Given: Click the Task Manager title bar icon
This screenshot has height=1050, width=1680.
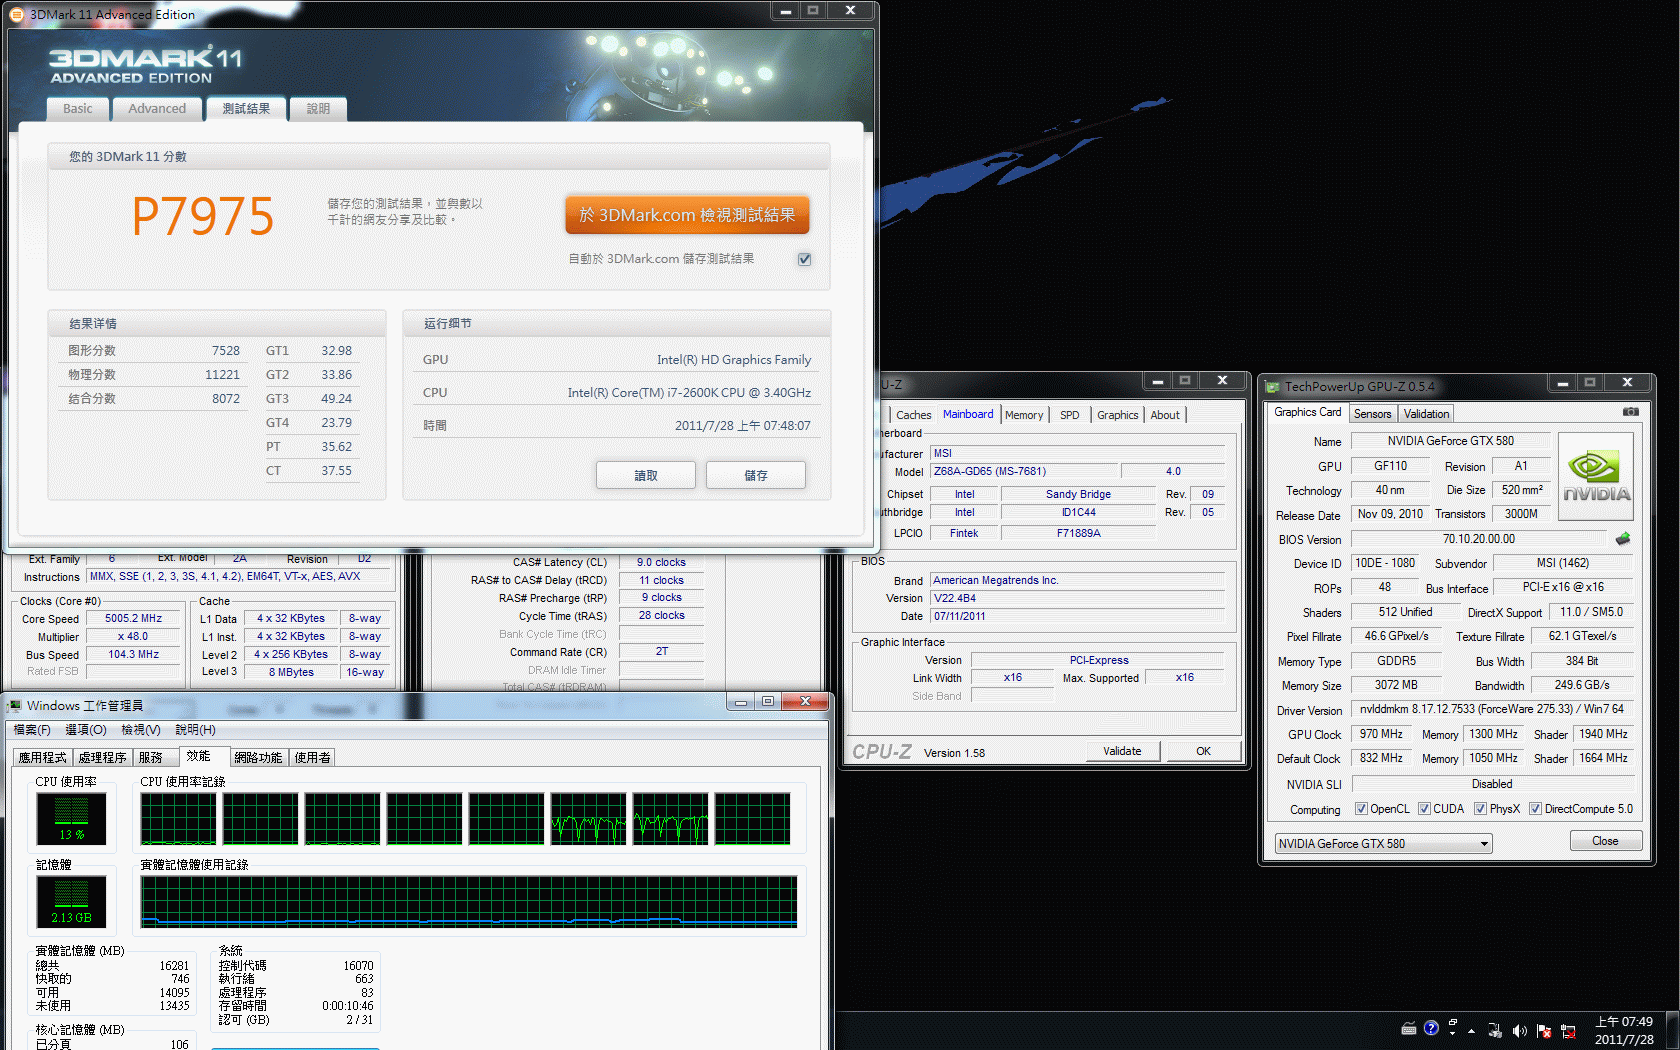Looking at the screenshot, I should click(x=15, y=705).
